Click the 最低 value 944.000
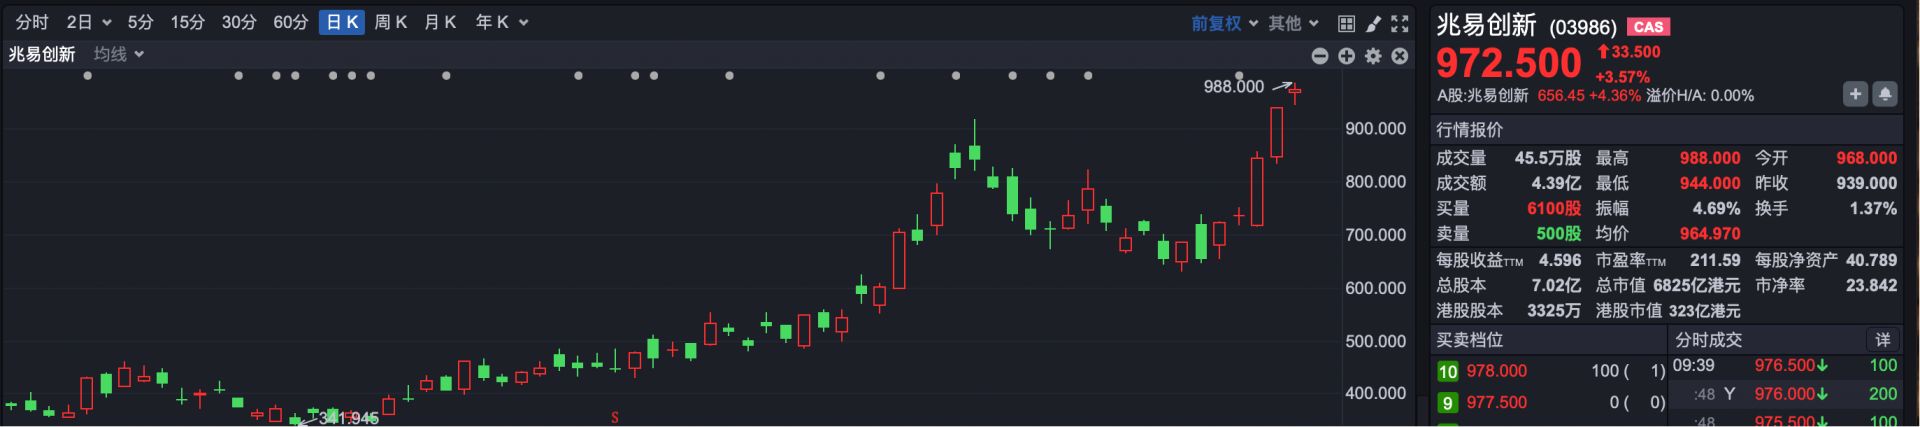1920x427 pixels. [x=1710, y=183]
